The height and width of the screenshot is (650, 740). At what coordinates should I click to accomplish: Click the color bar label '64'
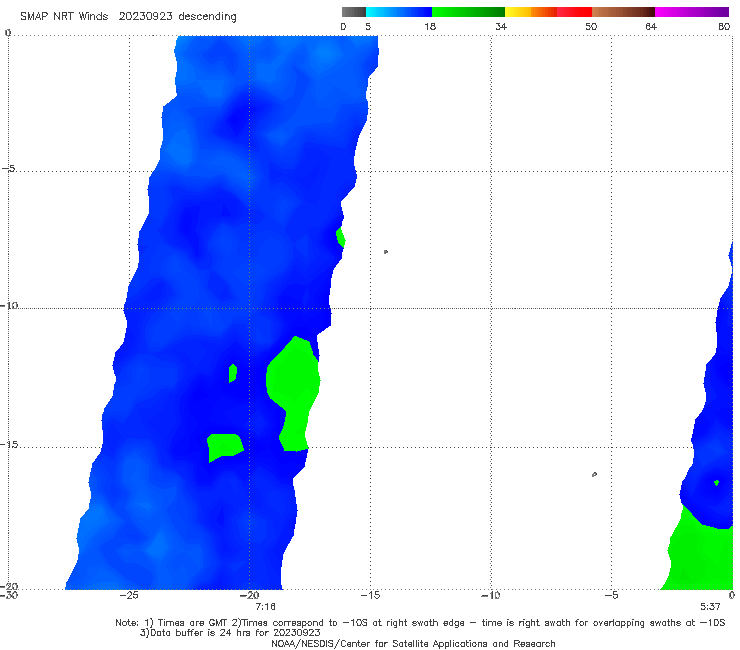[651, 26]
